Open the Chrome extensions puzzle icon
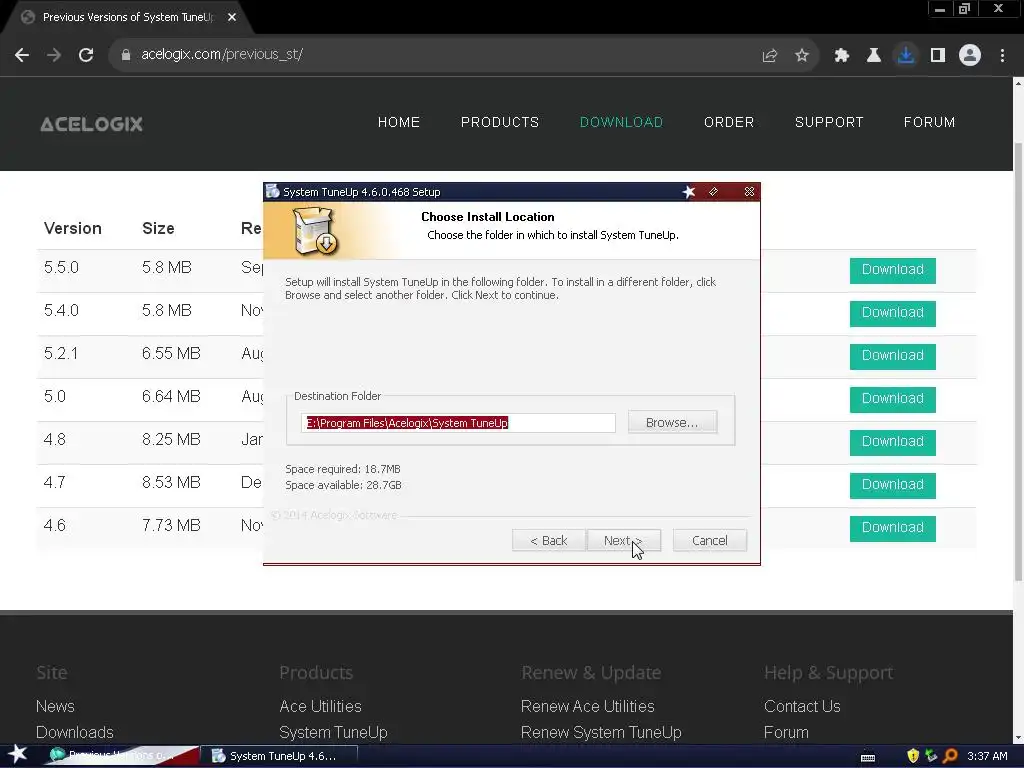Screen dimensions: 1024x768 pos(842,56)
